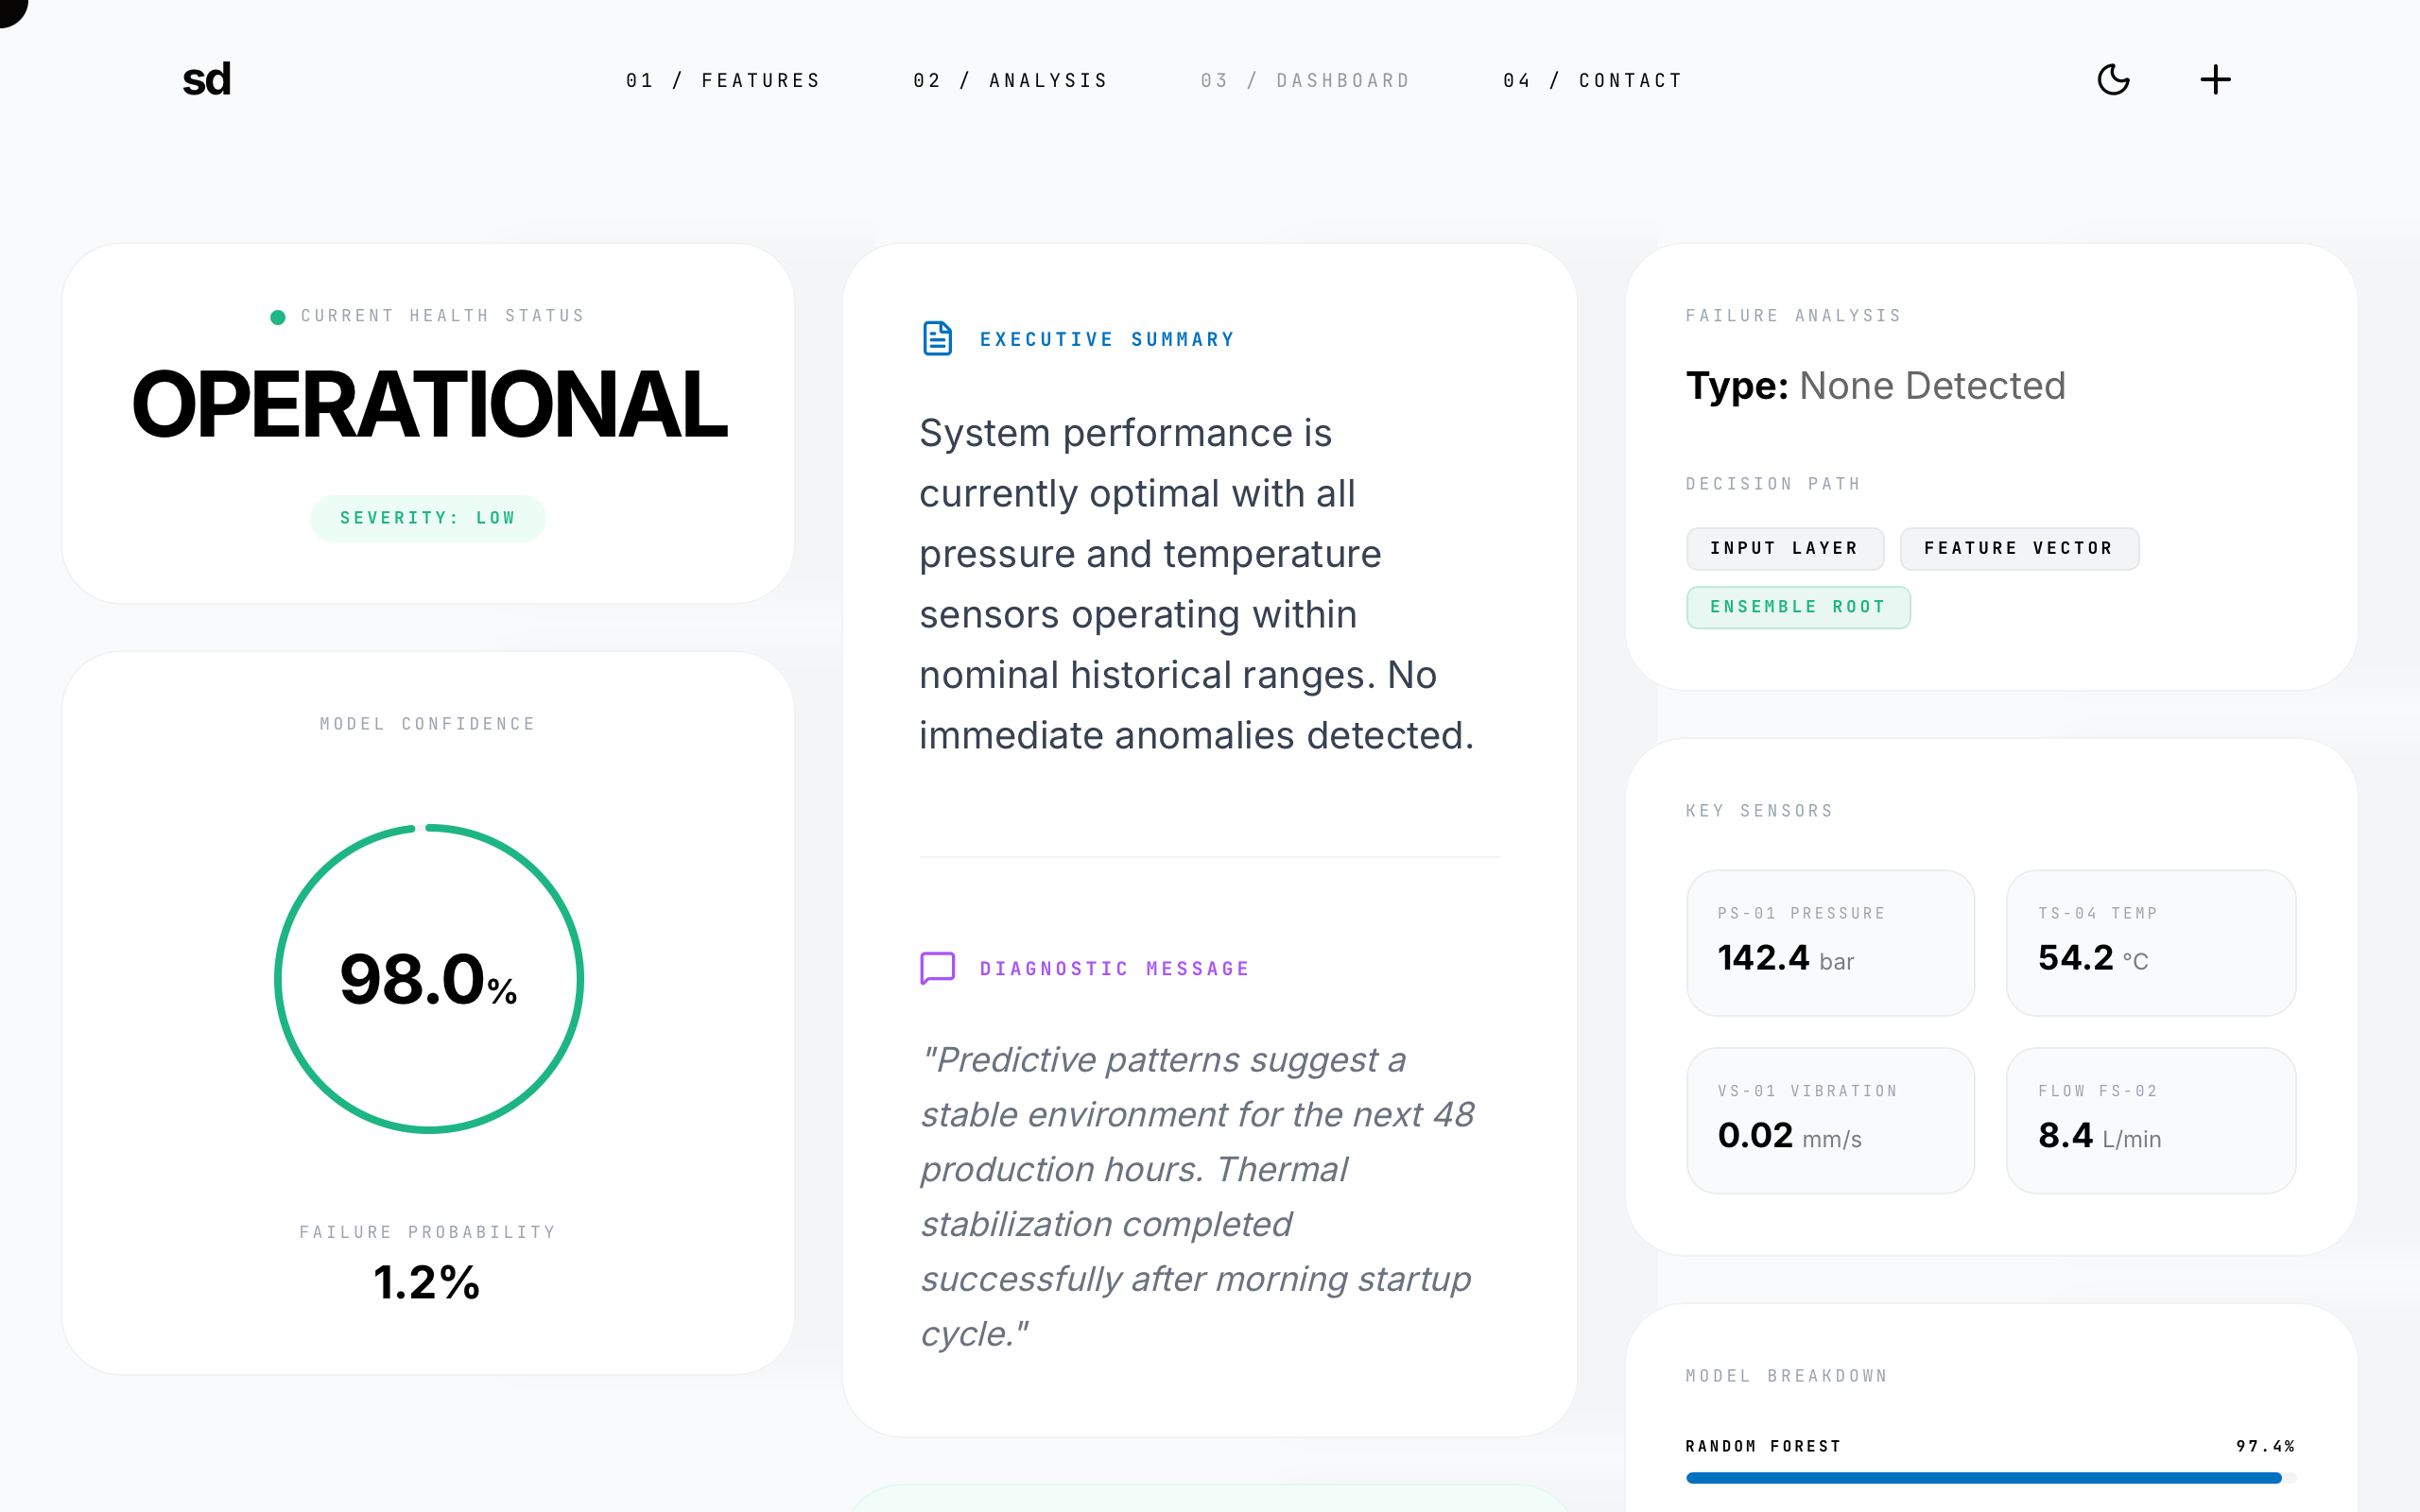The image size is (2420, 1512).
Task: Select the Feature Vector decision chip
Action: coord(2019,548)
